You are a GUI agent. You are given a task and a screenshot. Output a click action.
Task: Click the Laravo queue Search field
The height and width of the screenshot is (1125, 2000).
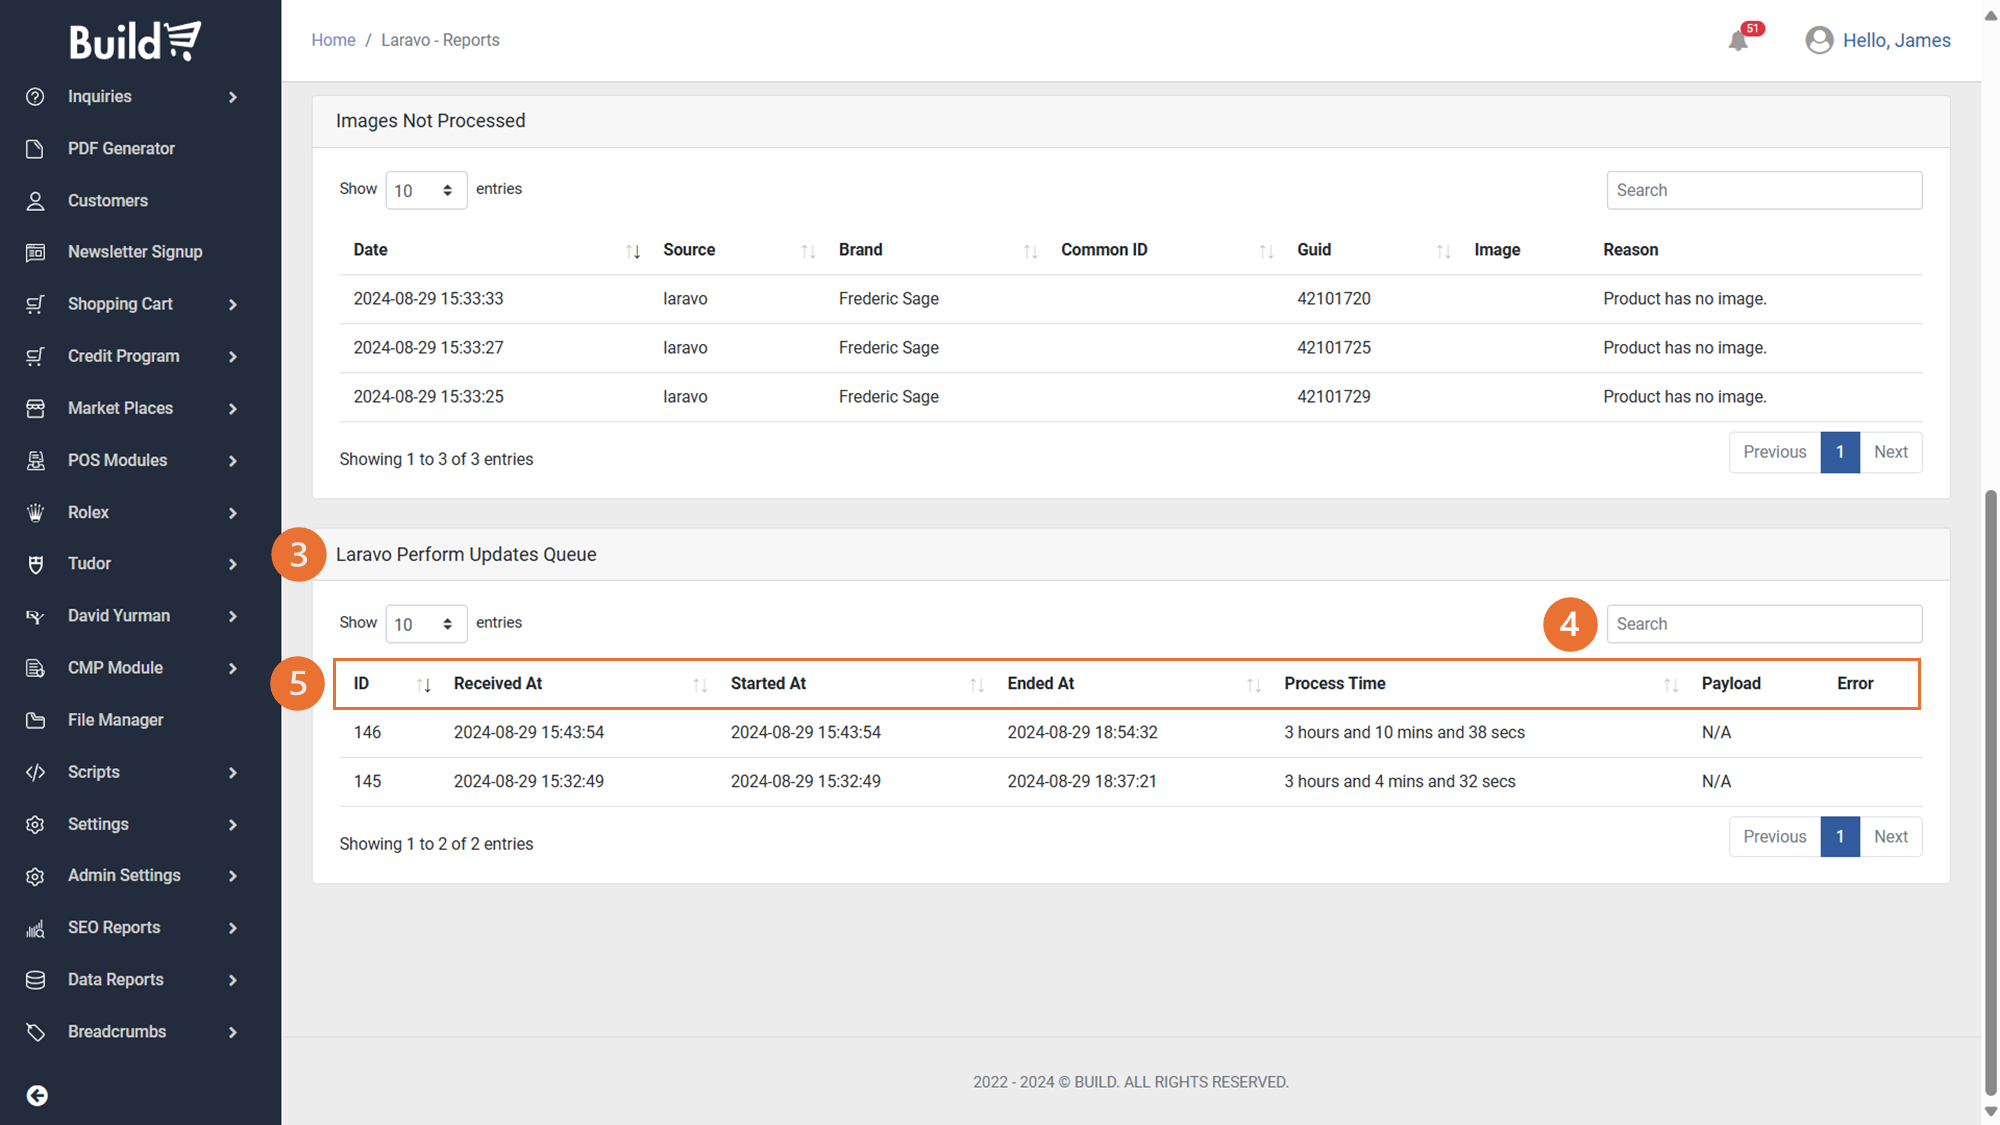[x=1763, y=624]
